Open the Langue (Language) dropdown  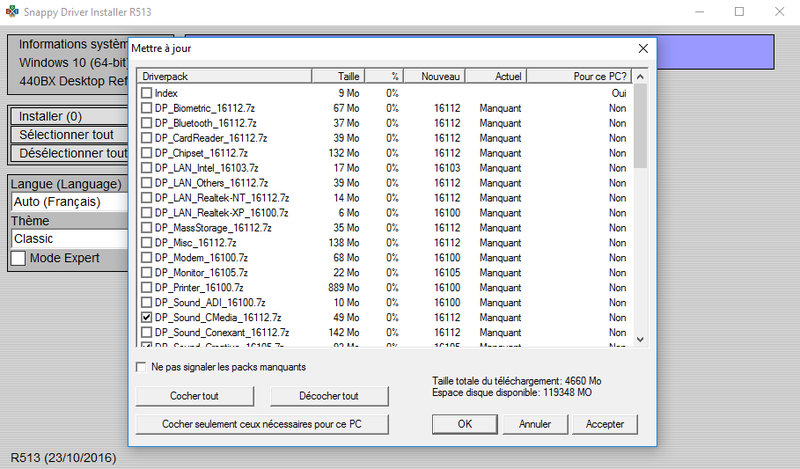[69, 202]
